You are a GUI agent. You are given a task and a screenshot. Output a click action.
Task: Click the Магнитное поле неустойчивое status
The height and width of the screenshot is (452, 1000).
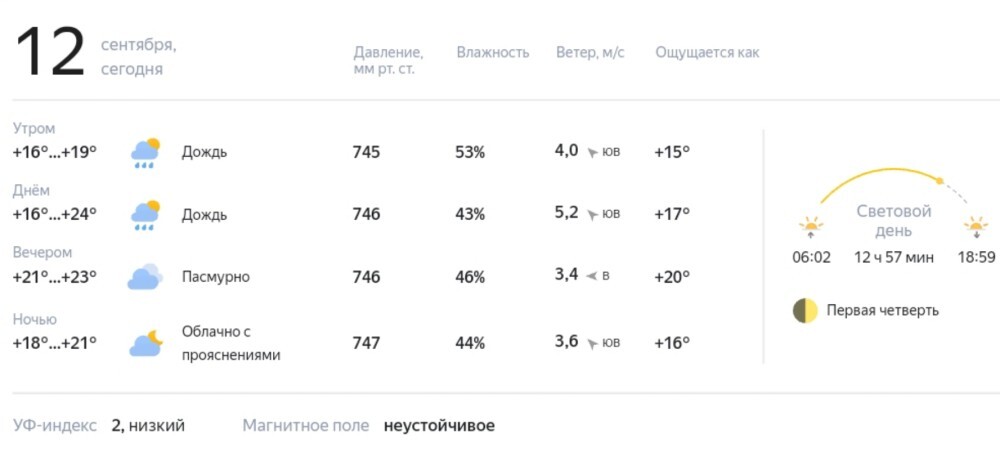(x=439, y=425)
